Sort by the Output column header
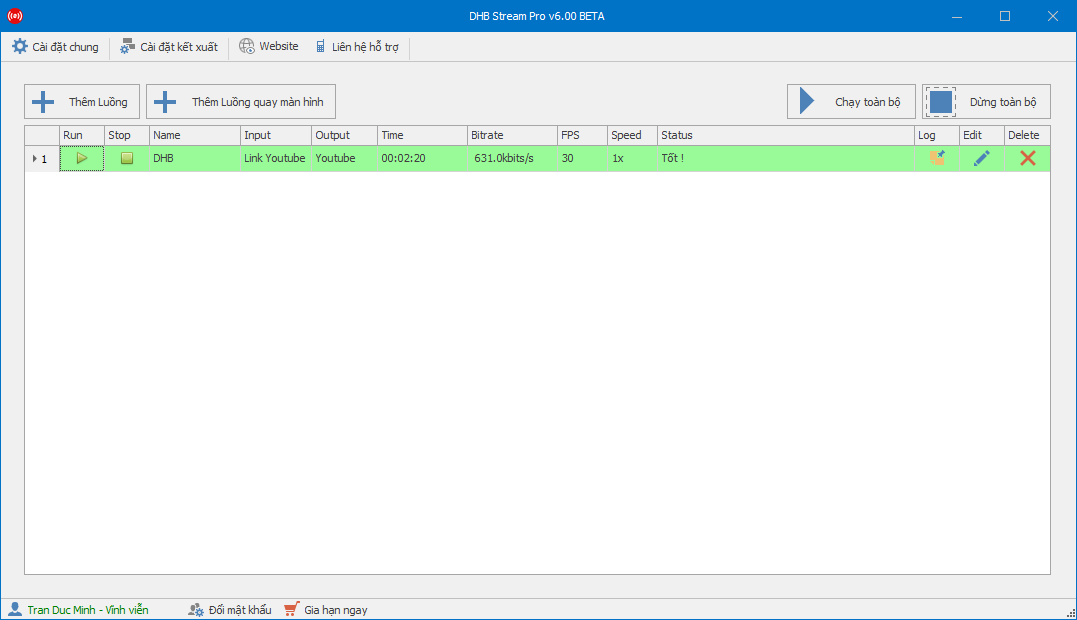The height and width of the screenshot is (620, 1077). pyautogui.click(x=344, y=135)
